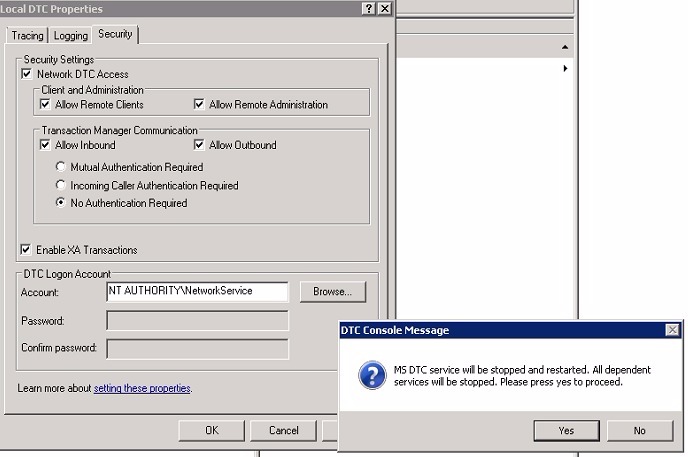Viewport: 688px width, 457px height.
Task: Toggle Allow Outbound checkbox
Action: [x=199, y=145]
